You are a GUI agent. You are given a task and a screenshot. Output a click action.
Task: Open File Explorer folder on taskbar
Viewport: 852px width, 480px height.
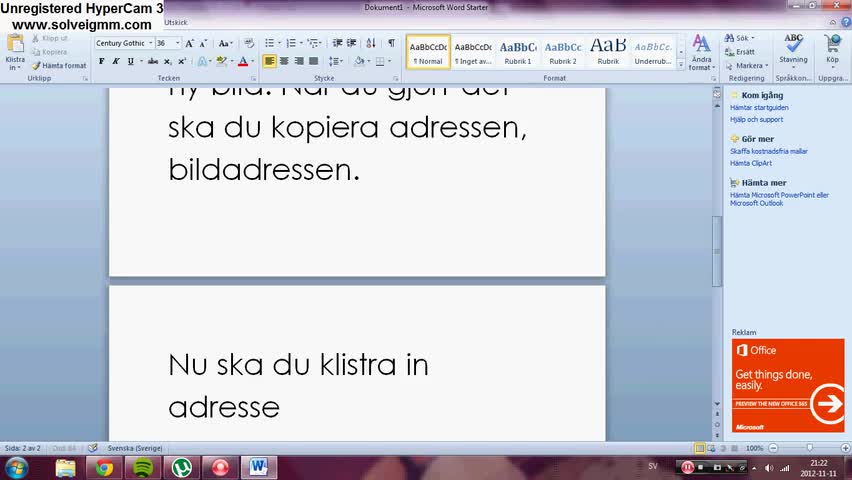65,467
